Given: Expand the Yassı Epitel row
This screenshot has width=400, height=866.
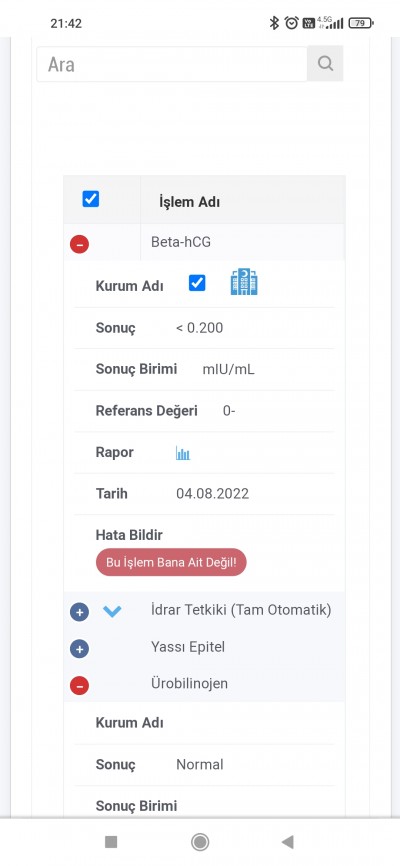Looking at the screenshot, I should [80, 649].
